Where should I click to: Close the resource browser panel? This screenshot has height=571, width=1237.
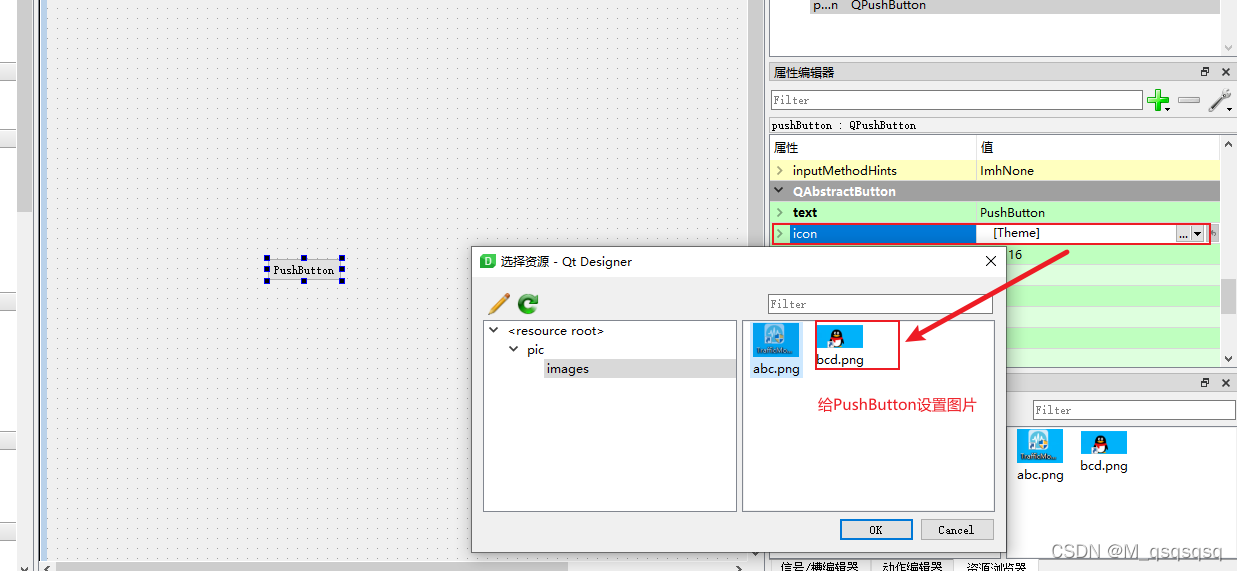1226,383
